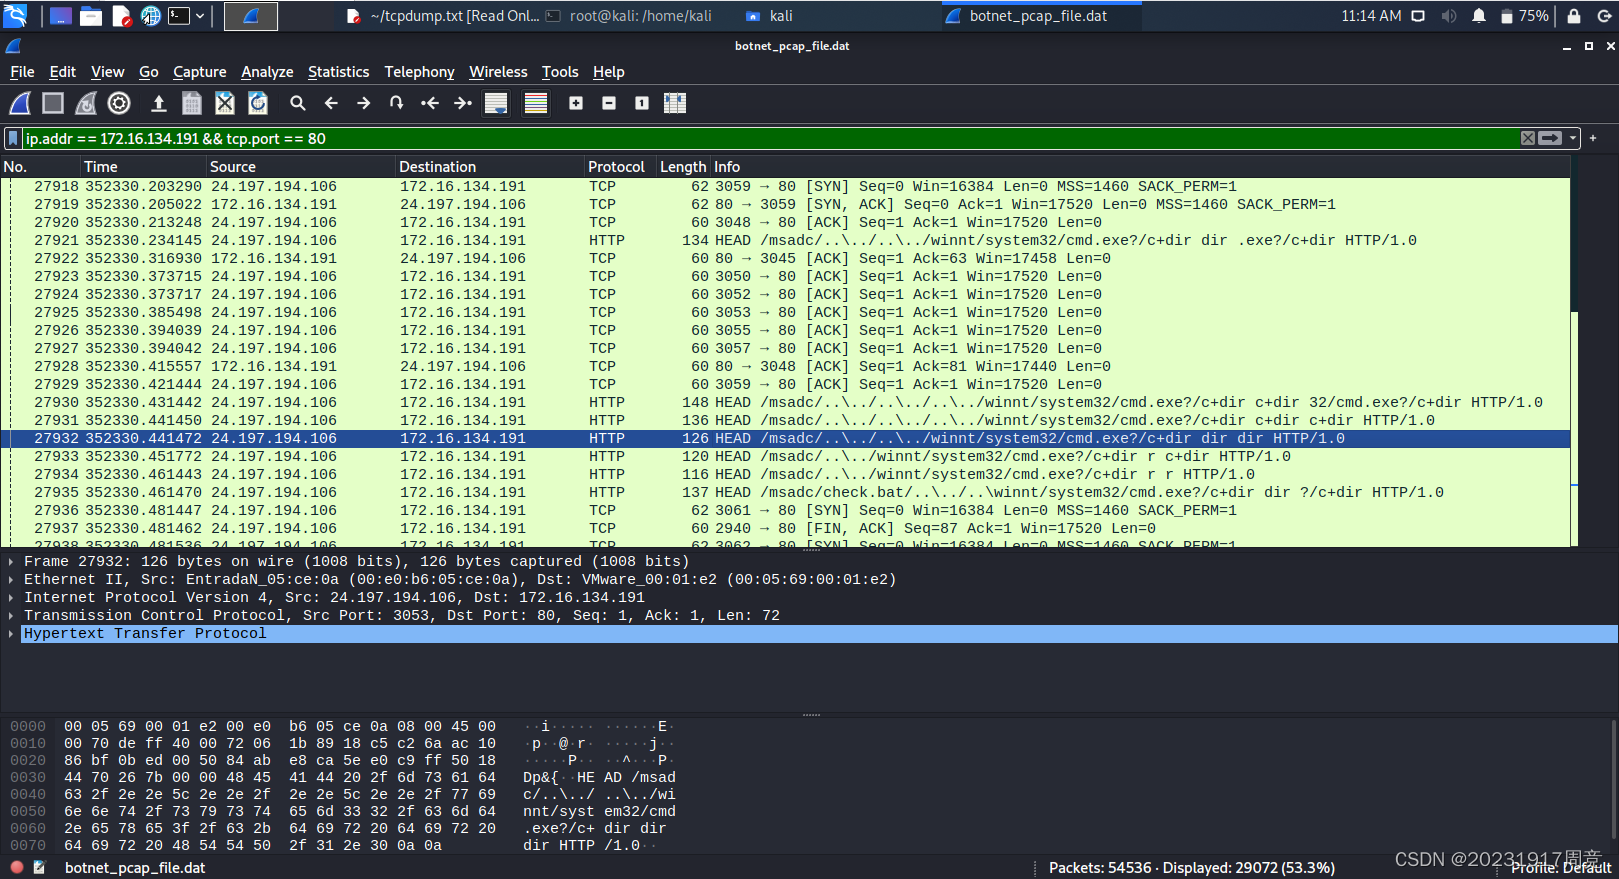Screen dimensions: 1619x879
Task: Open capture file properties icon in status bar
Action: (x=39, y=867)
